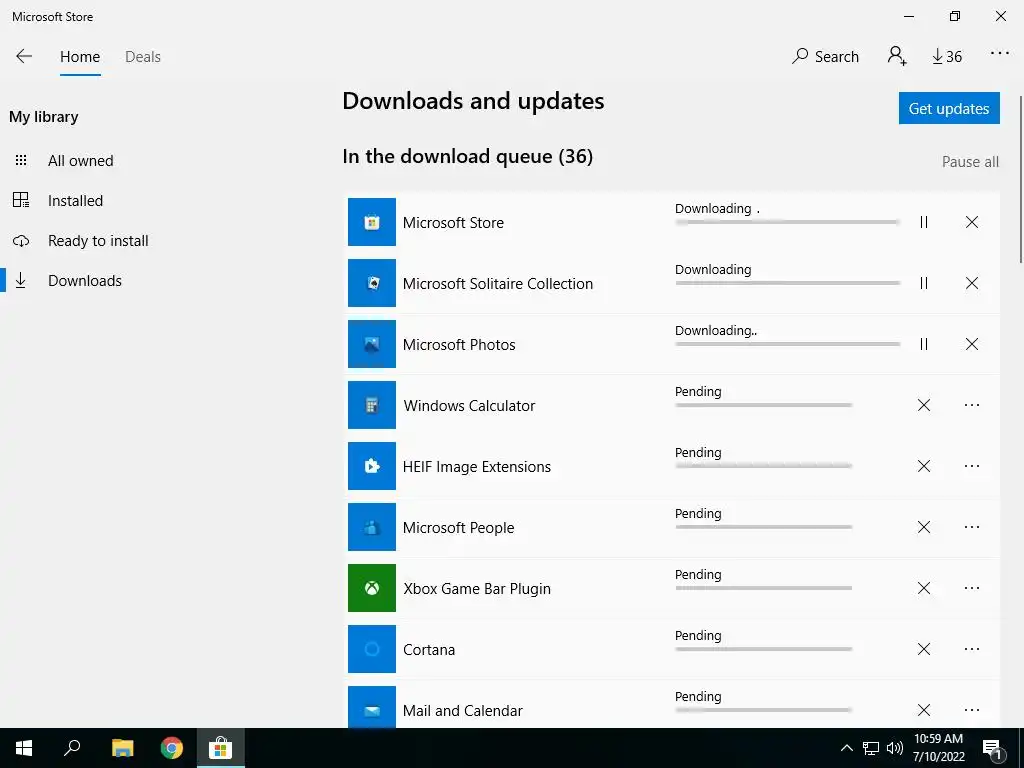
Task: Open the downloads indicator showing 36
Action: tap(947, 57)
